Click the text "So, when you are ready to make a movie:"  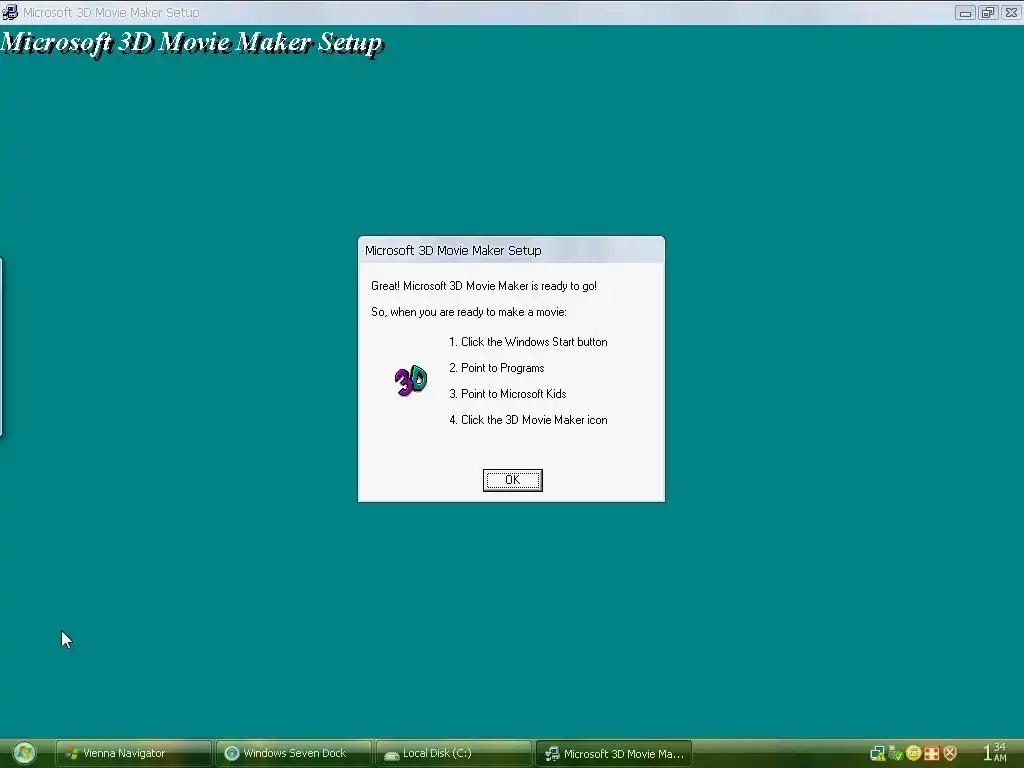(469, 312)
